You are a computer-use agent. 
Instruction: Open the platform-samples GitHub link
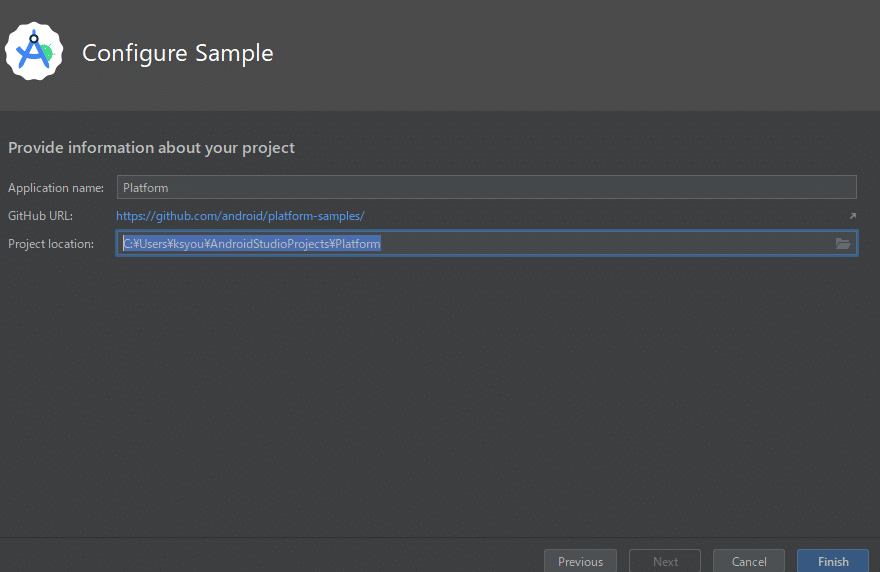pos(240,216)
